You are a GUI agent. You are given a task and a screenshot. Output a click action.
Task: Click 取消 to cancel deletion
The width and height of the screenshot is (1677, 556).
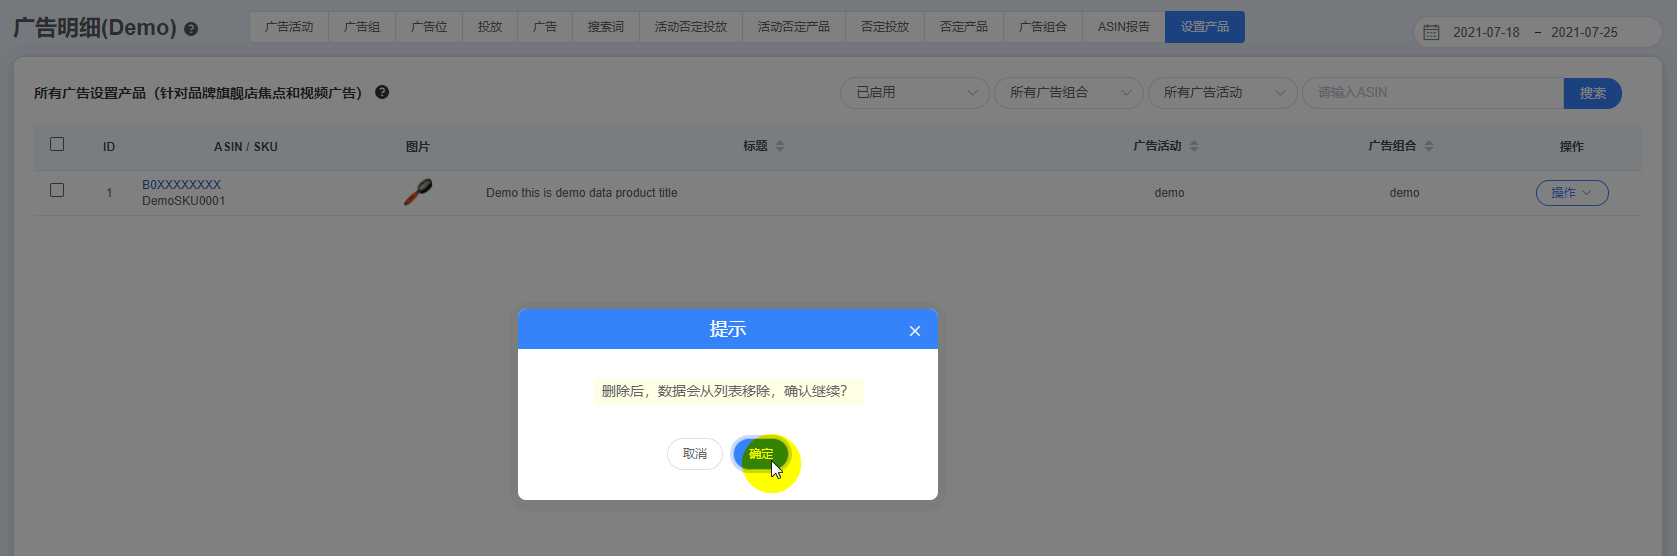point(694,454)
